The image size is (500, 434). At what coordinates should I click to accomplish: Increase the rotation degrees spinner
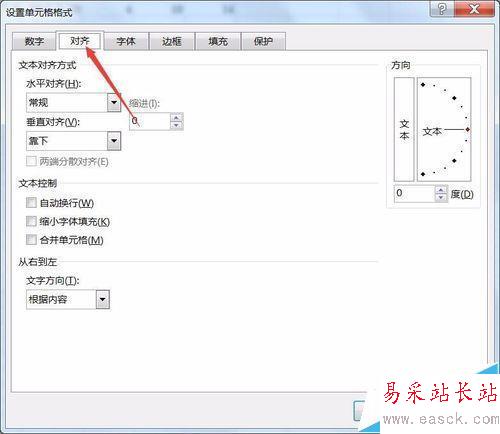coord(441,190)
